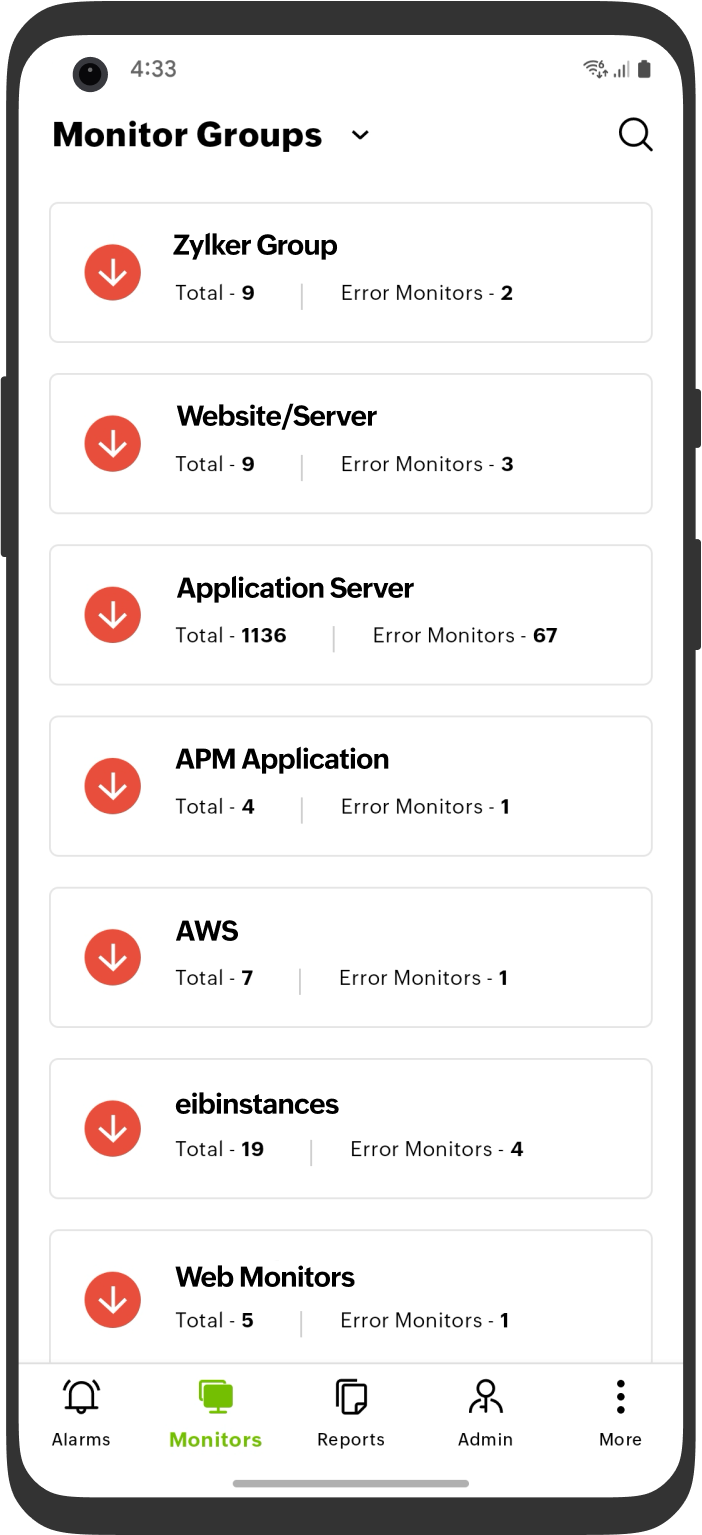Click the red down-status icon for Zylker Group
Image resolution: width=702 pixels, height=1535 pixels.
113,272
